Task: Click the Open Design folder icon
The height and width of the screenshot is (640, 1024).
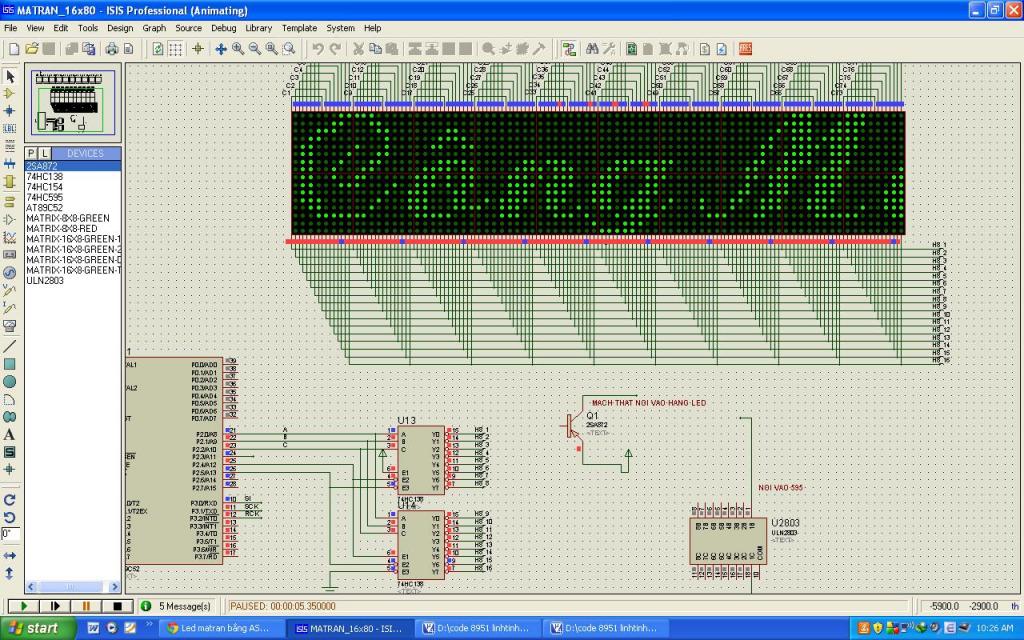Action: coord(32,48)
